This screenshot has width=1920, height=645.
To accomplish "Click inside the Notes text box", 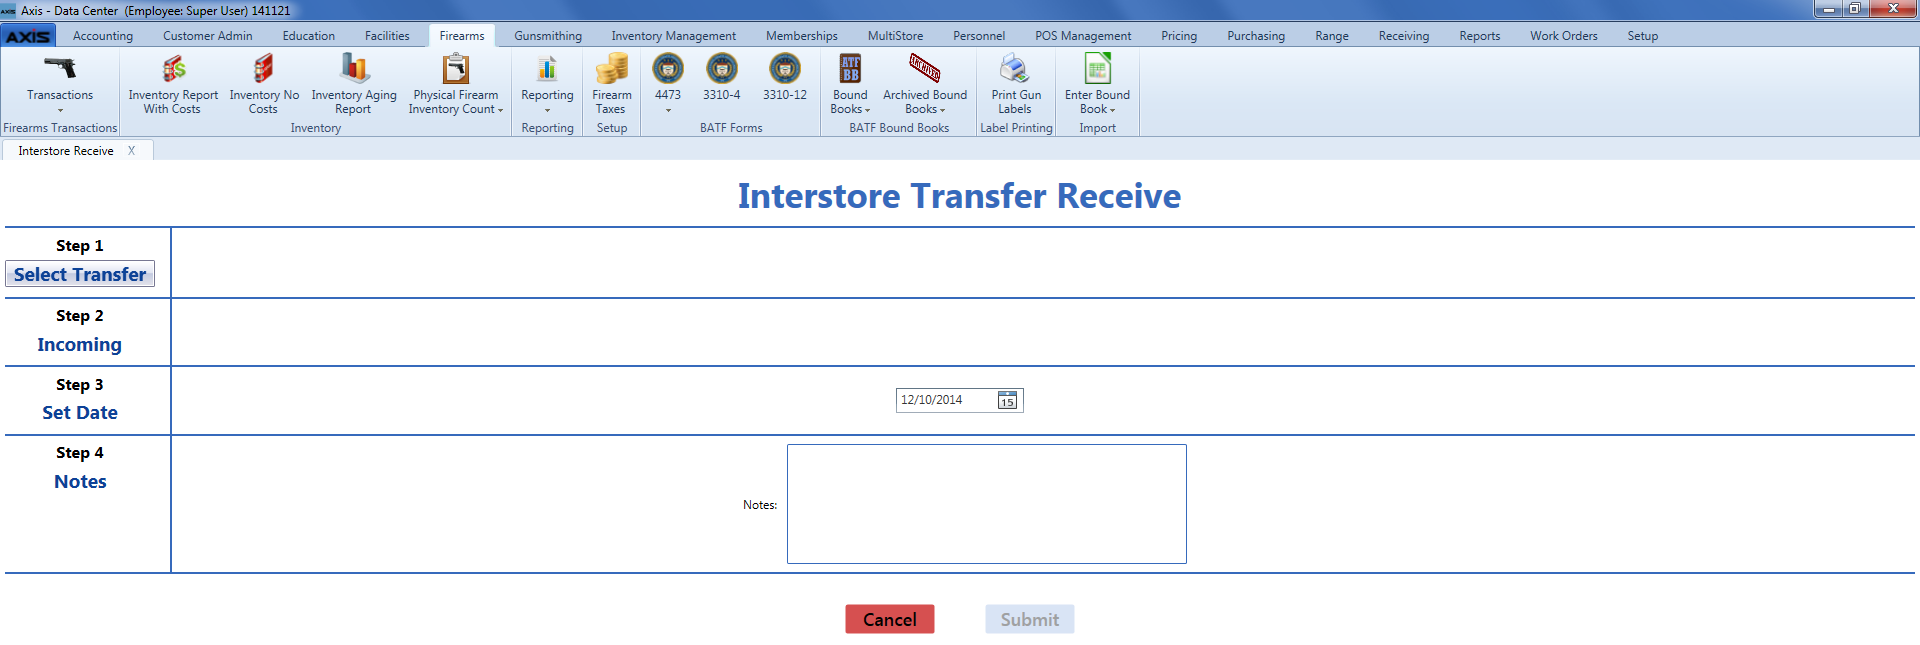I will (987, 504).
